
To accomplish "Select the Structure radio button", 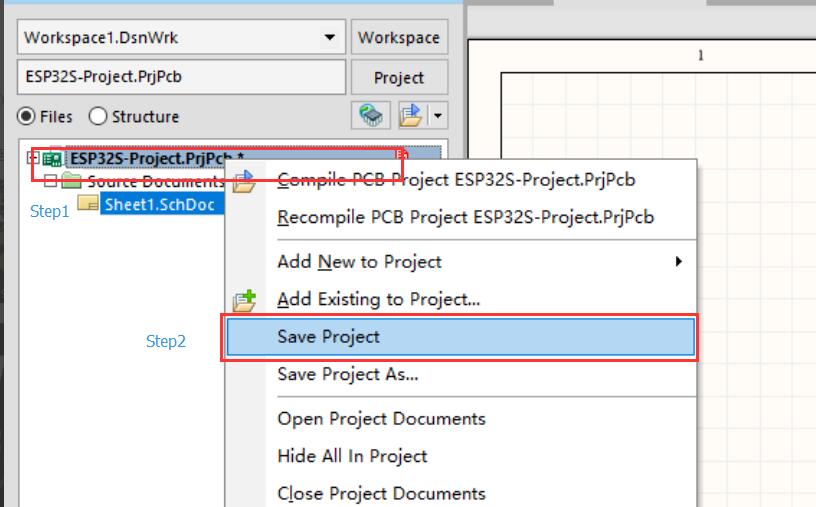I will coord(97,116).
